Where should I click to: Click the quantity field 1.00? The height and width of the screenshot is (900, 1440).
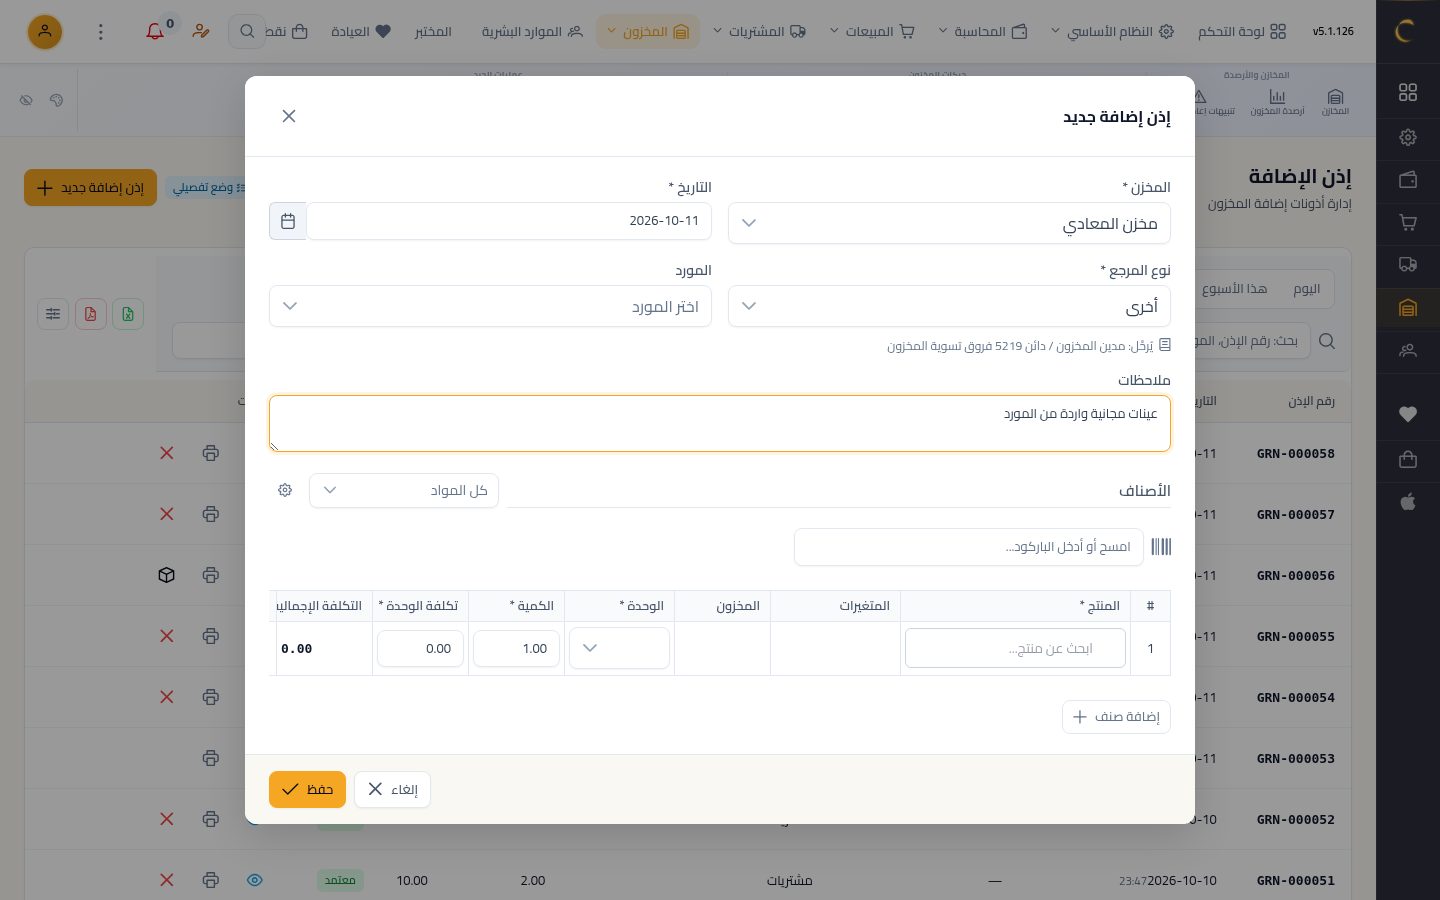[x=516, y=648]
